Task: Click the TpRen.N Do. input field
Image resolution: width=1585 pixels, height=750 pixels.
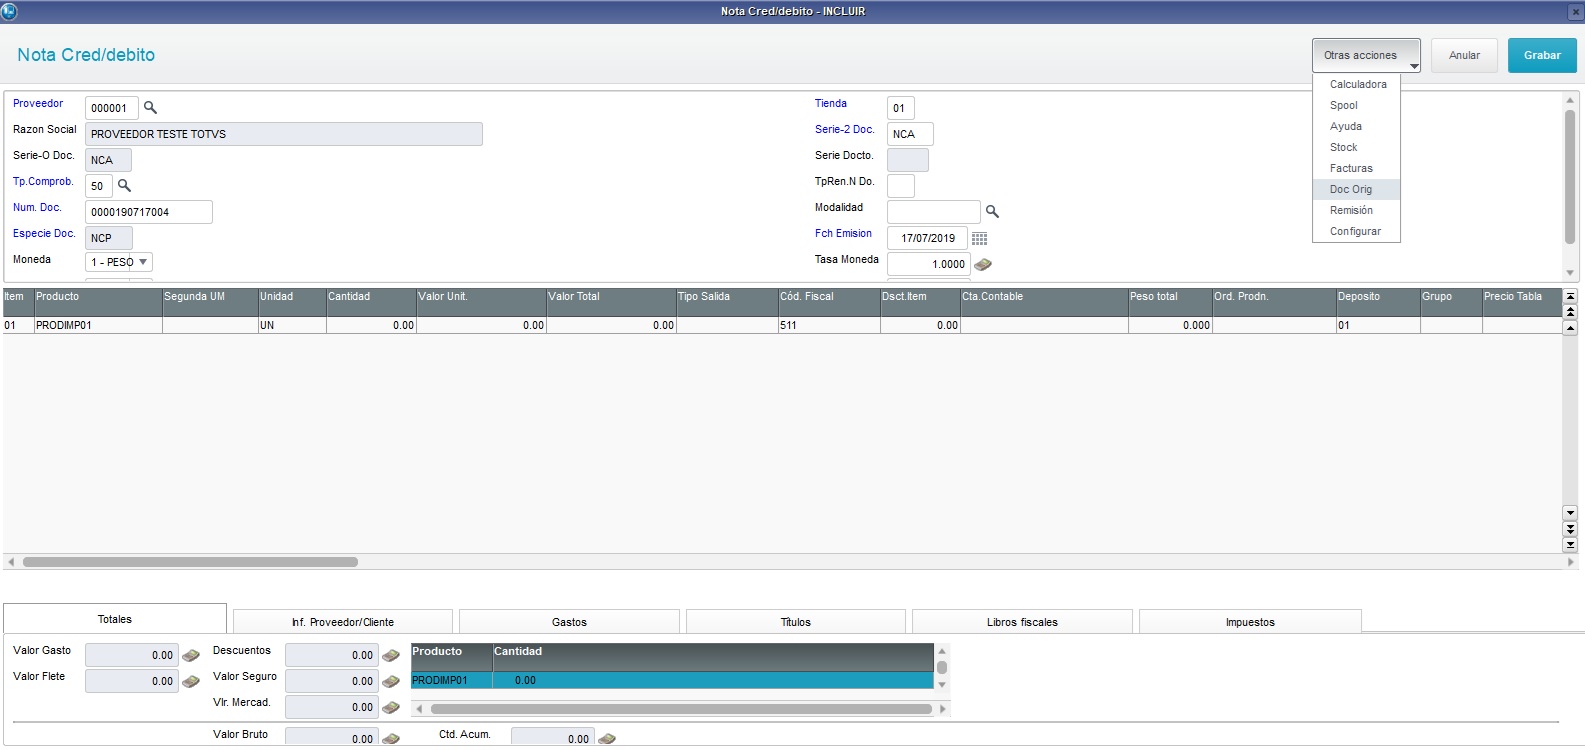Action: click(900, 186)
